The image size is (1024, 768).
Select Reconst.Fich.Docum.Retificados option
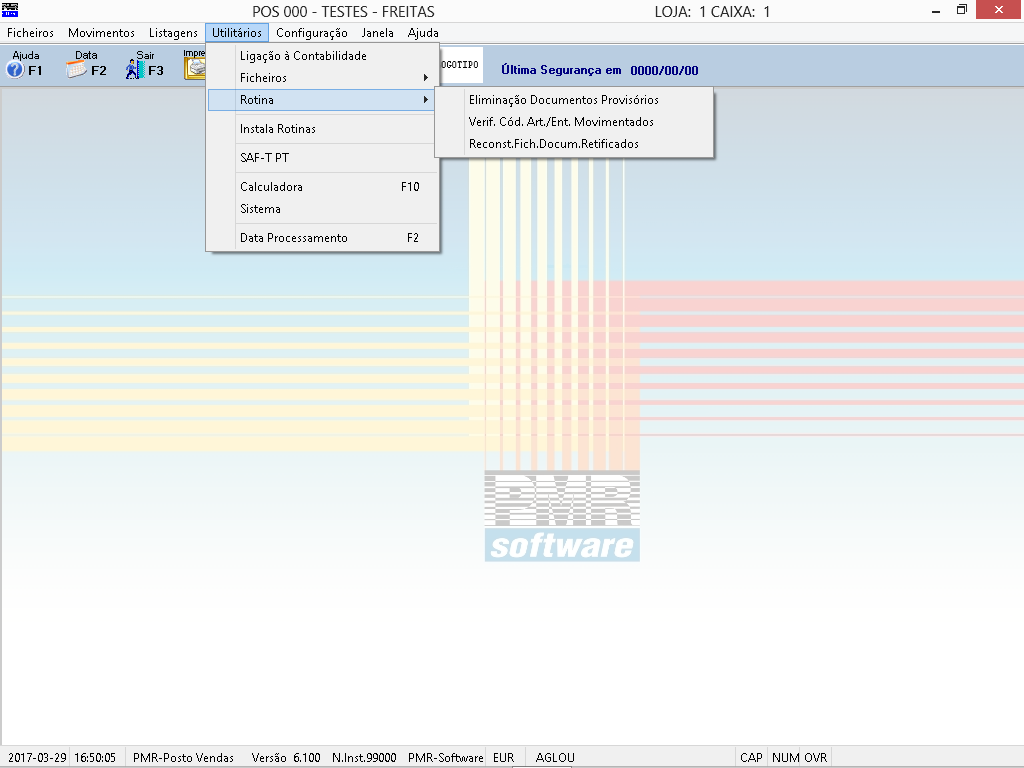(x=553, y=144)
